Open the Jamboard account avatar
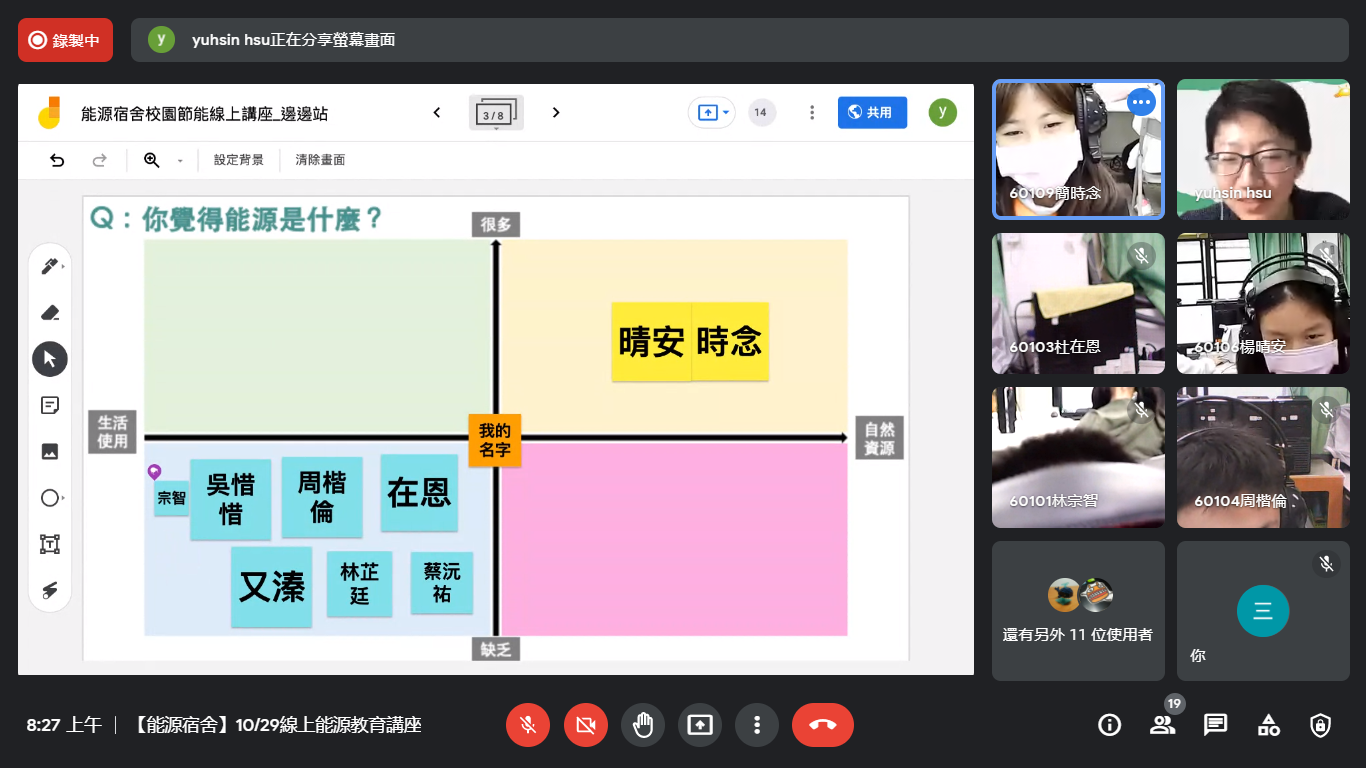The image size is (1366, 768). (942, 112)
